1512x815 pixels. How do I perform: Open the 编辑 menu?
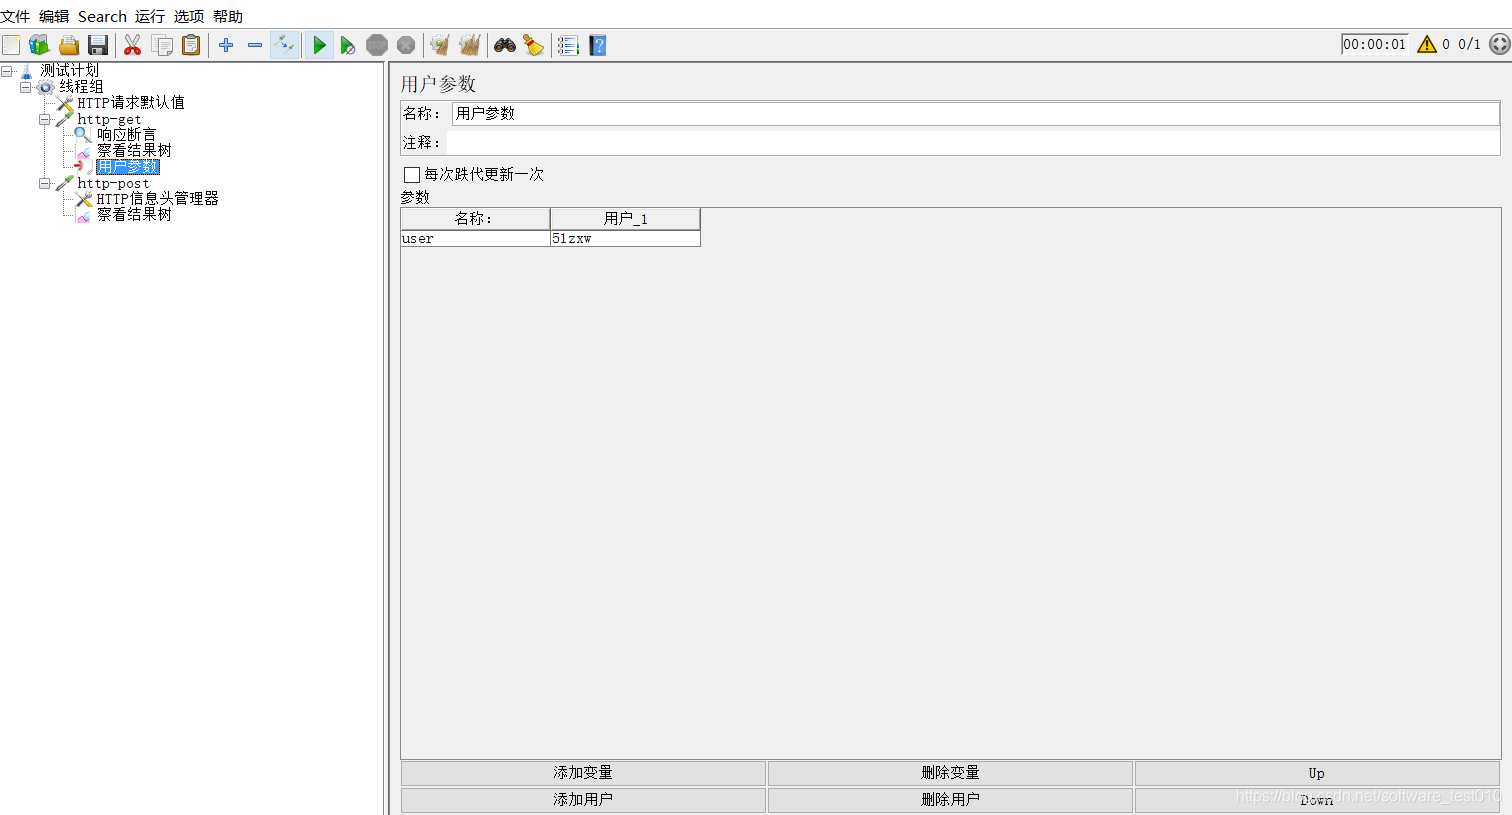(x=54, y=16)
